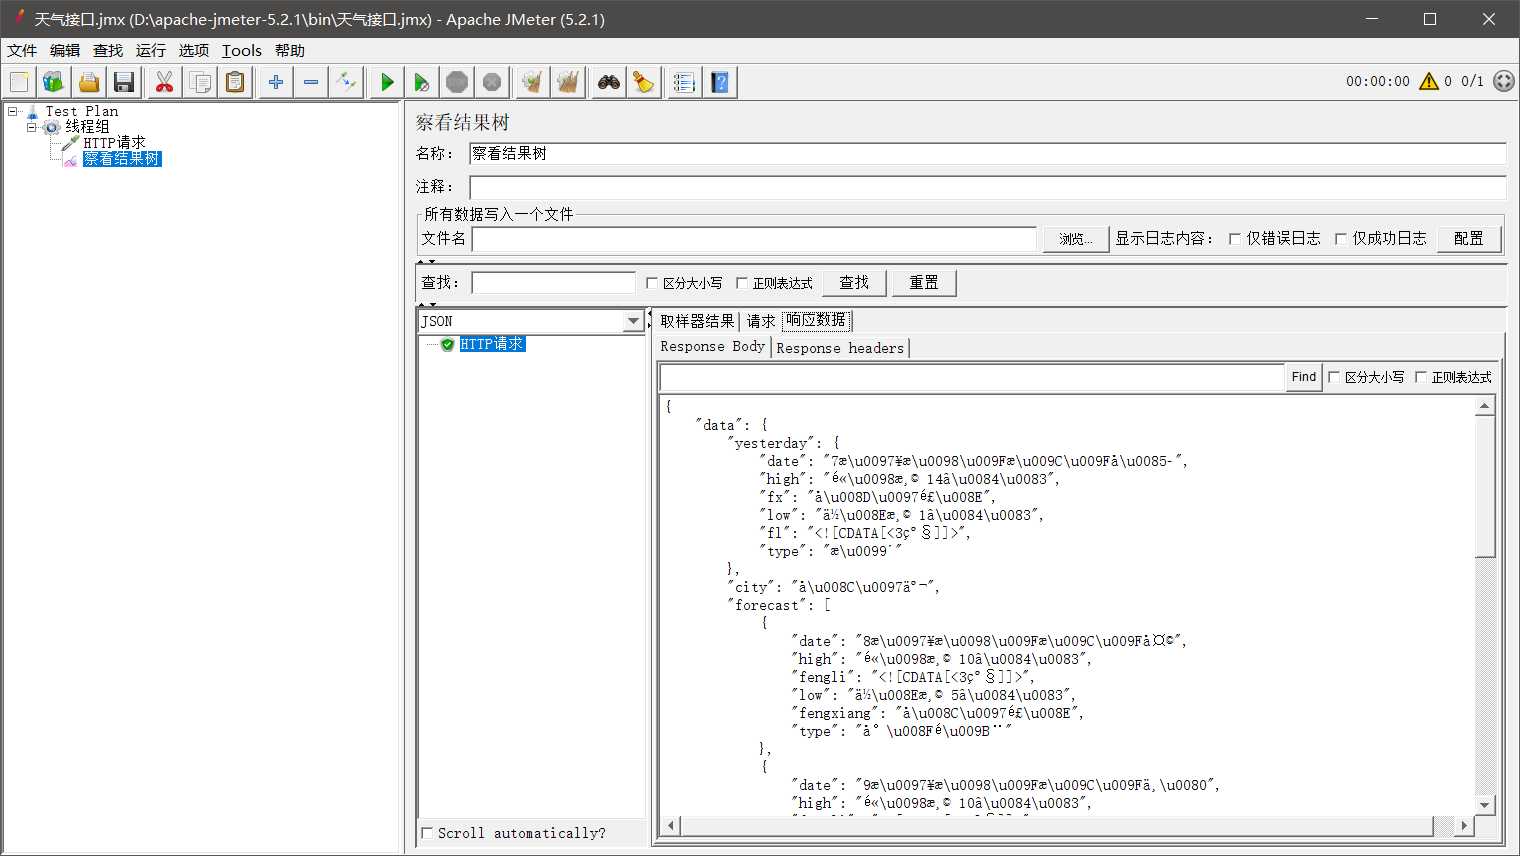Image resolution: width=1520 pixels, height=856 pixels.
Task: Click the Copy toolbar icon
Action: (200, 82)
